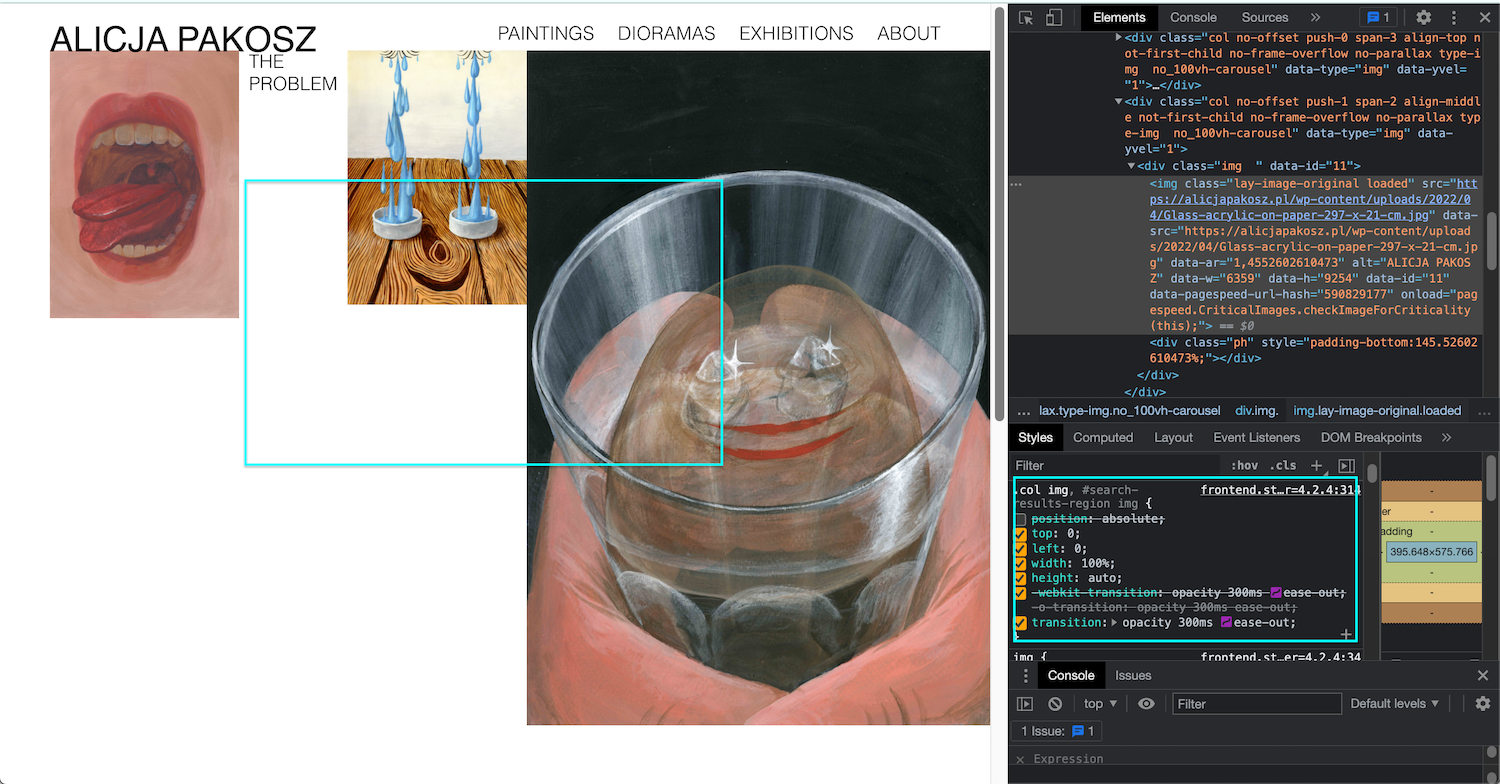Switch to the Computed tab
The height and width of the screenshot is (784, 1500).
pos(1102,437)
